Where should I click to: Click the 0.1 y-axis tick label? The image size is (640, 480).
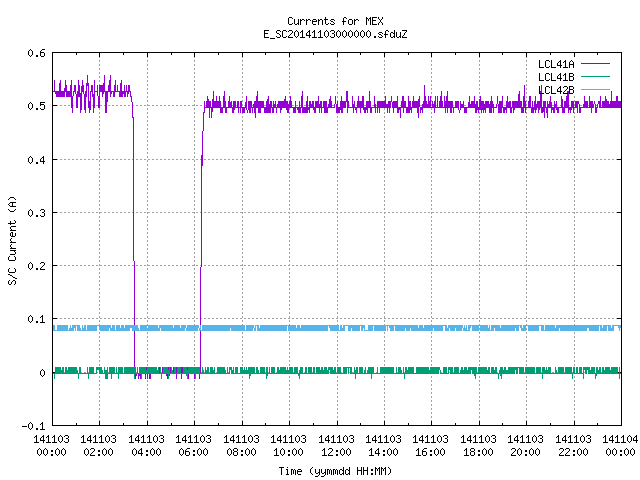36,319
